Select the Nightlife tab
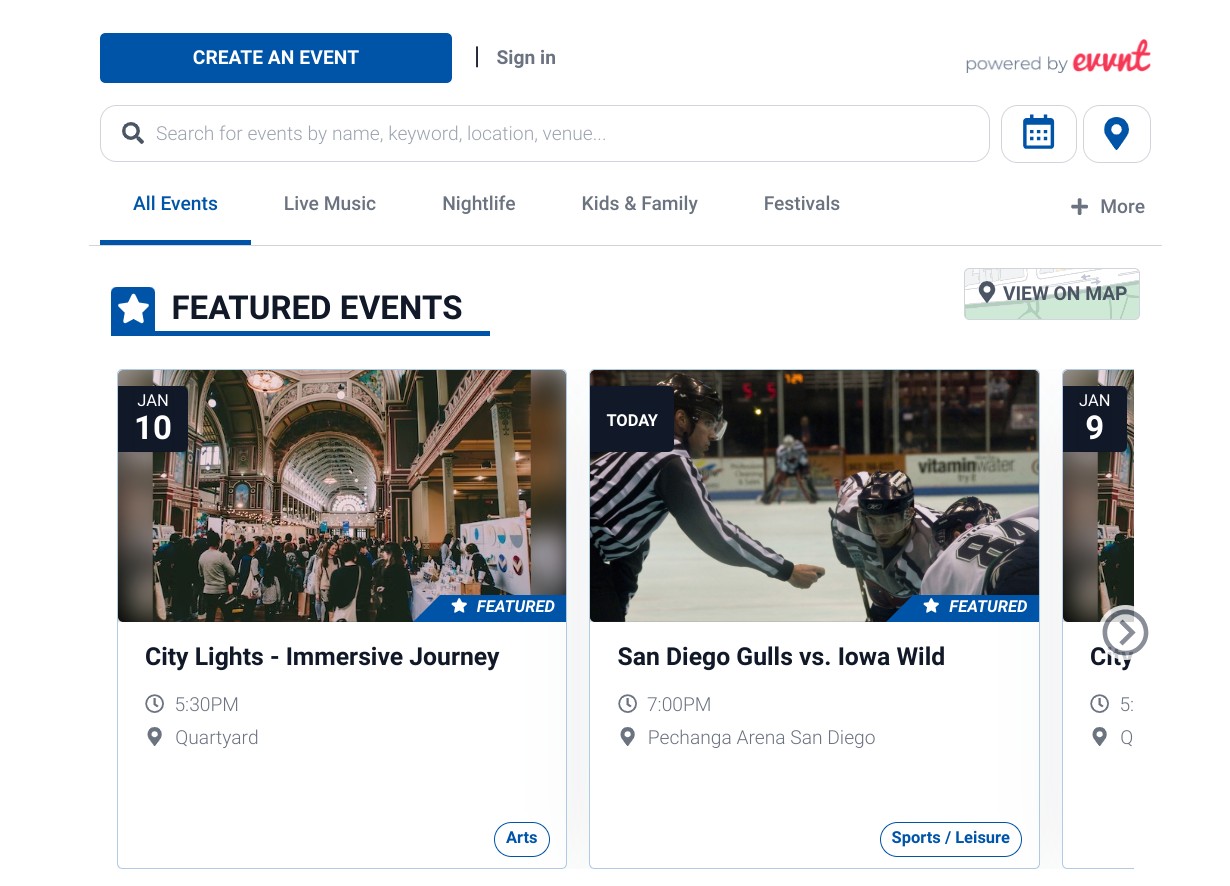This screenshot has height=886, width=1230. click(x=479, y=204)
